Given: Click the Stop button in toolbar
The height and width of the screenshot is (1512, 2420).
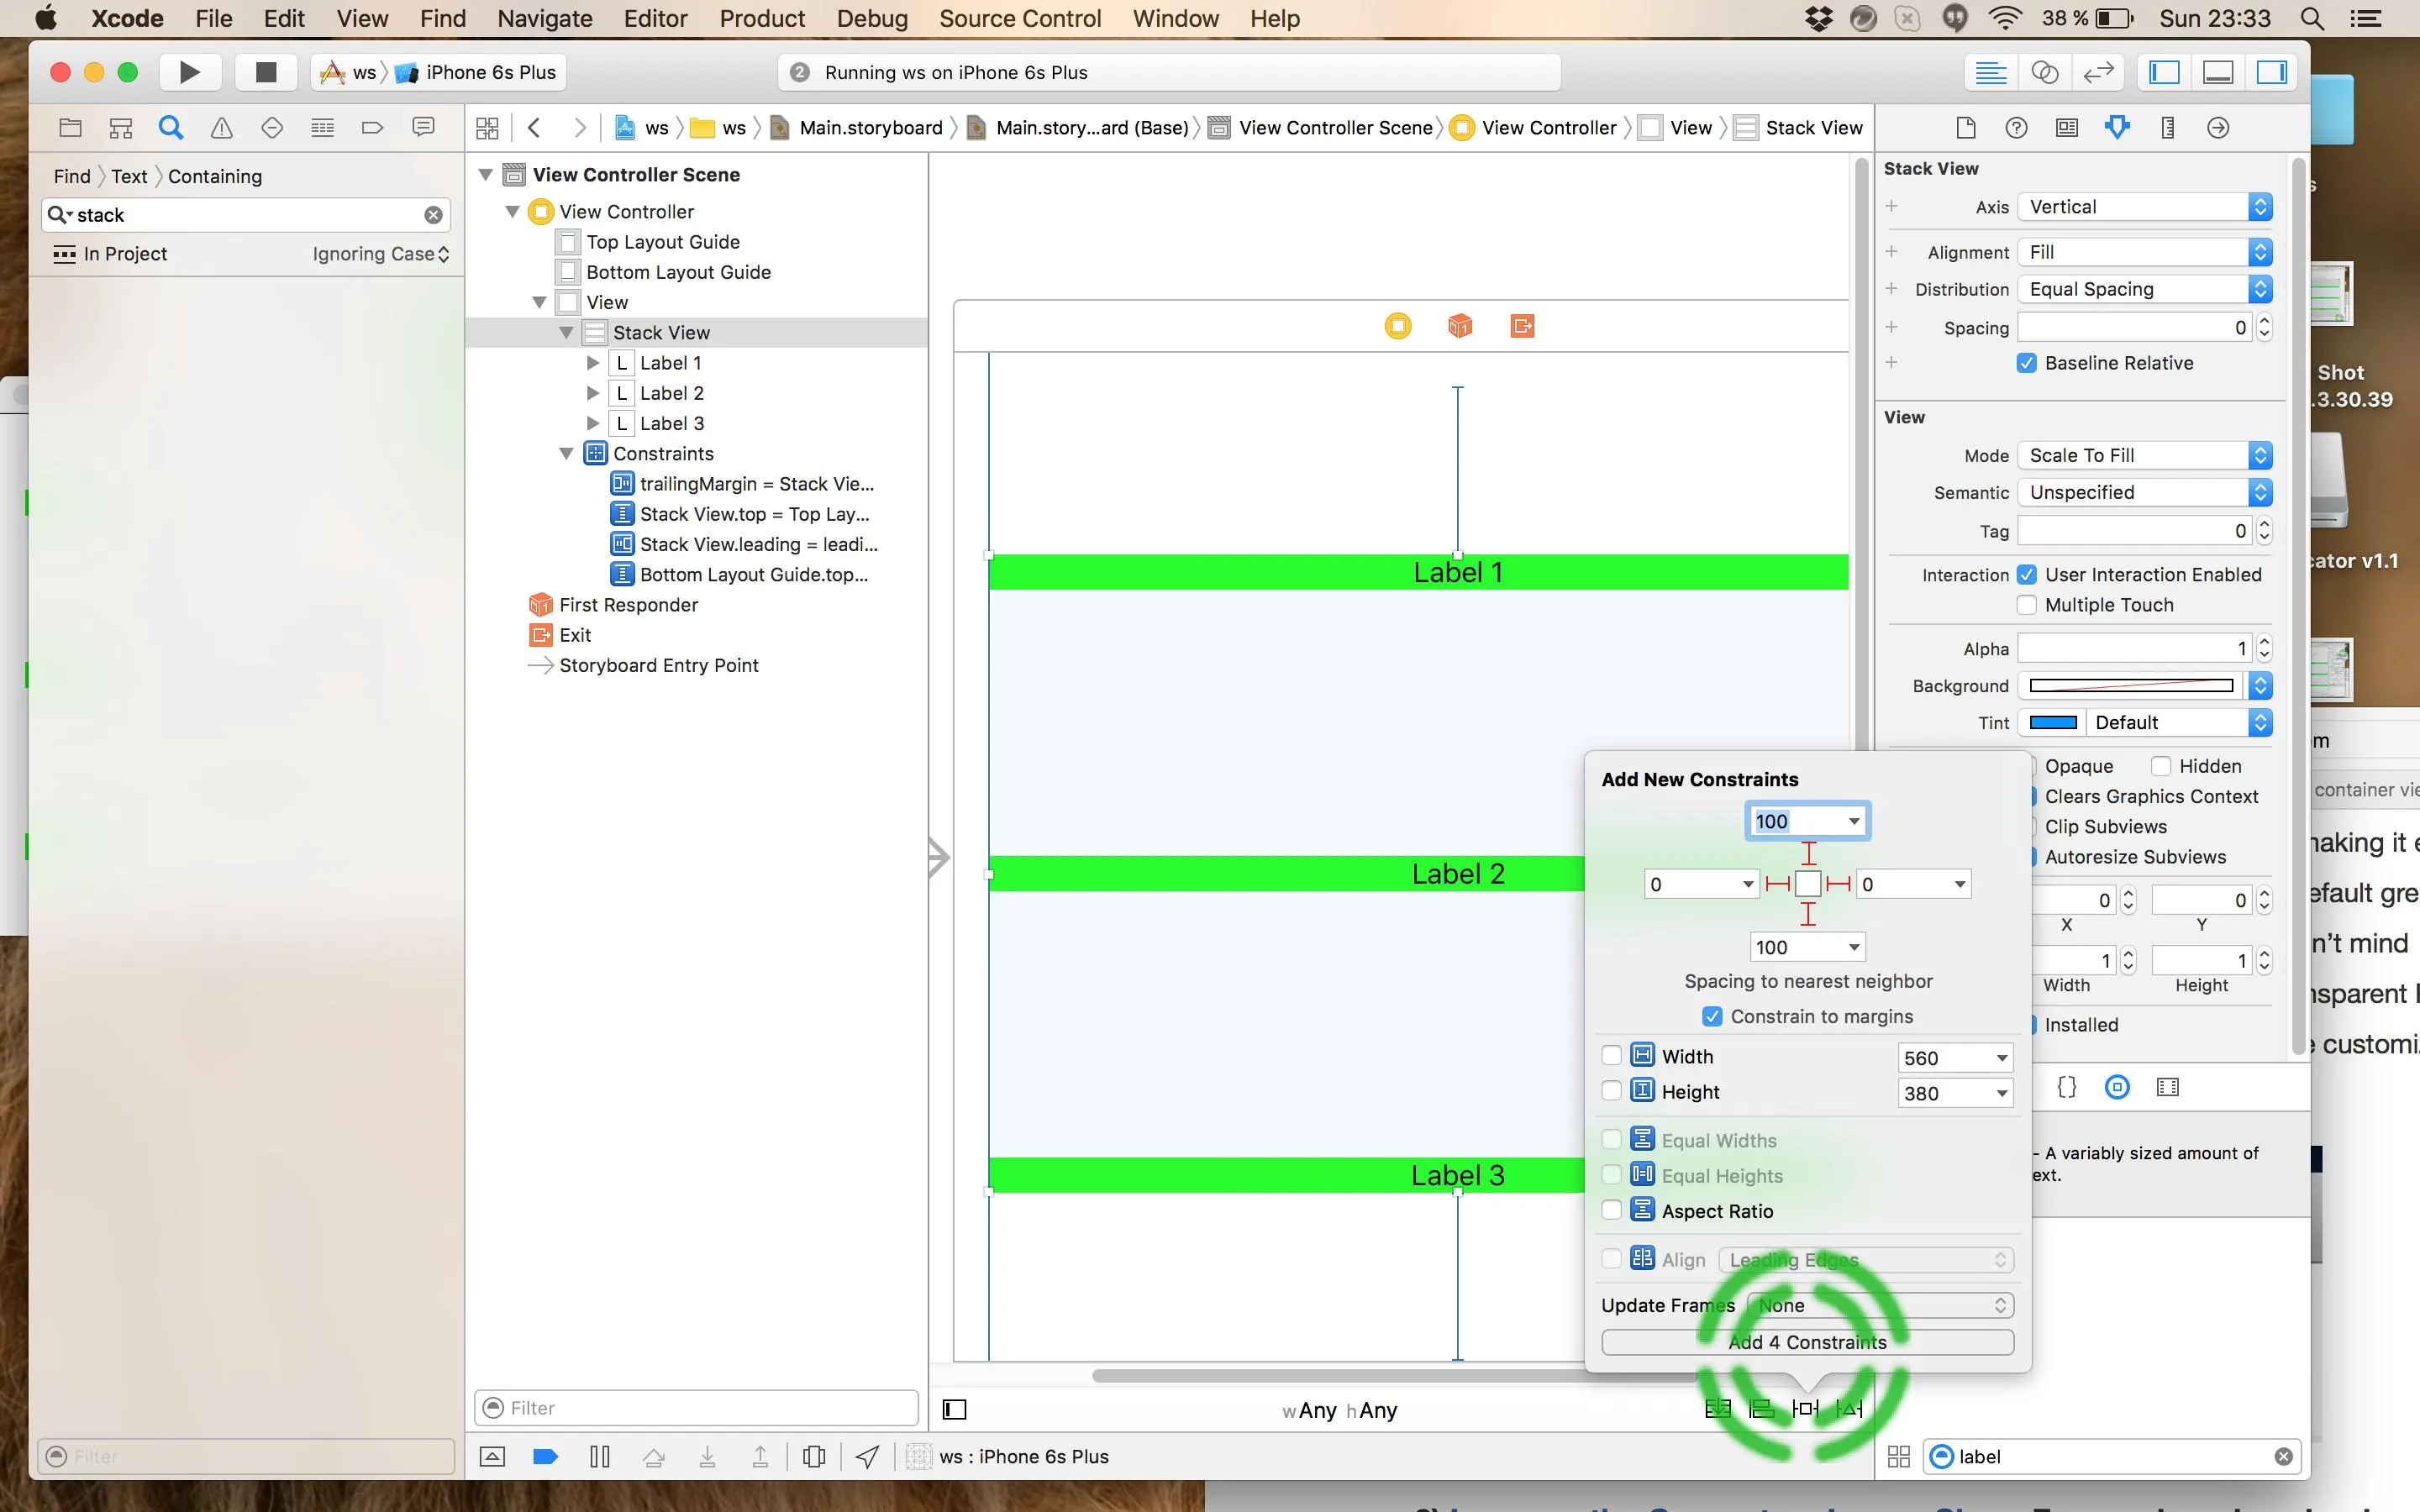Looking at the screenshot, I should coord(265,72).
